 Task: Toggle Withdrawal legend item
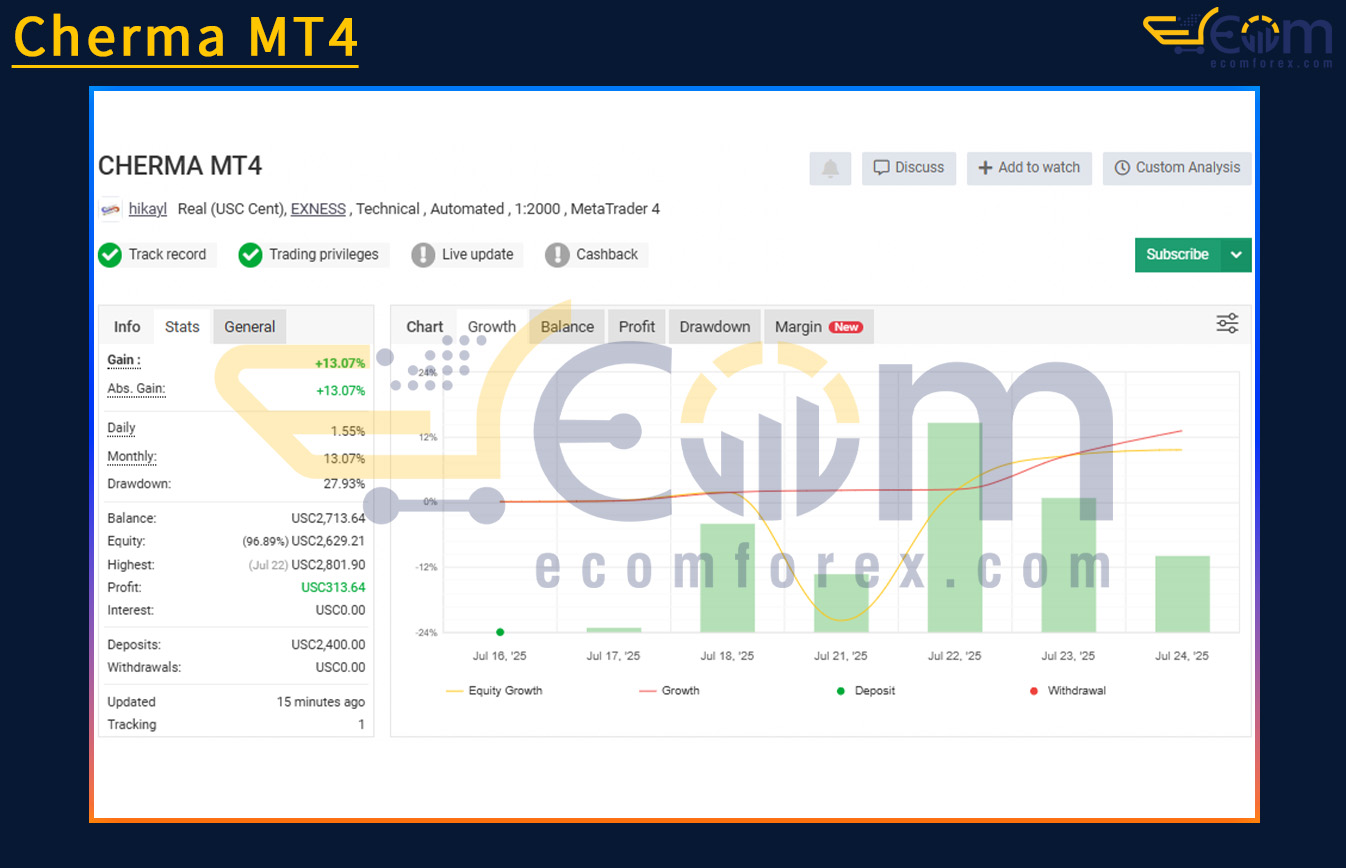coord(1067,691)
